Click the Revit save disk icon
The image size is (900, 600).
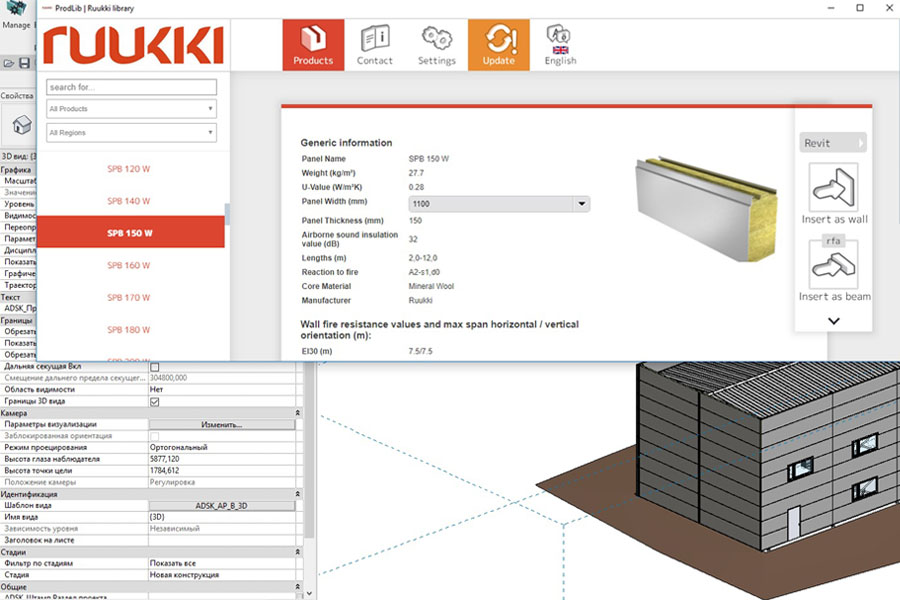[x=25, y=63]
